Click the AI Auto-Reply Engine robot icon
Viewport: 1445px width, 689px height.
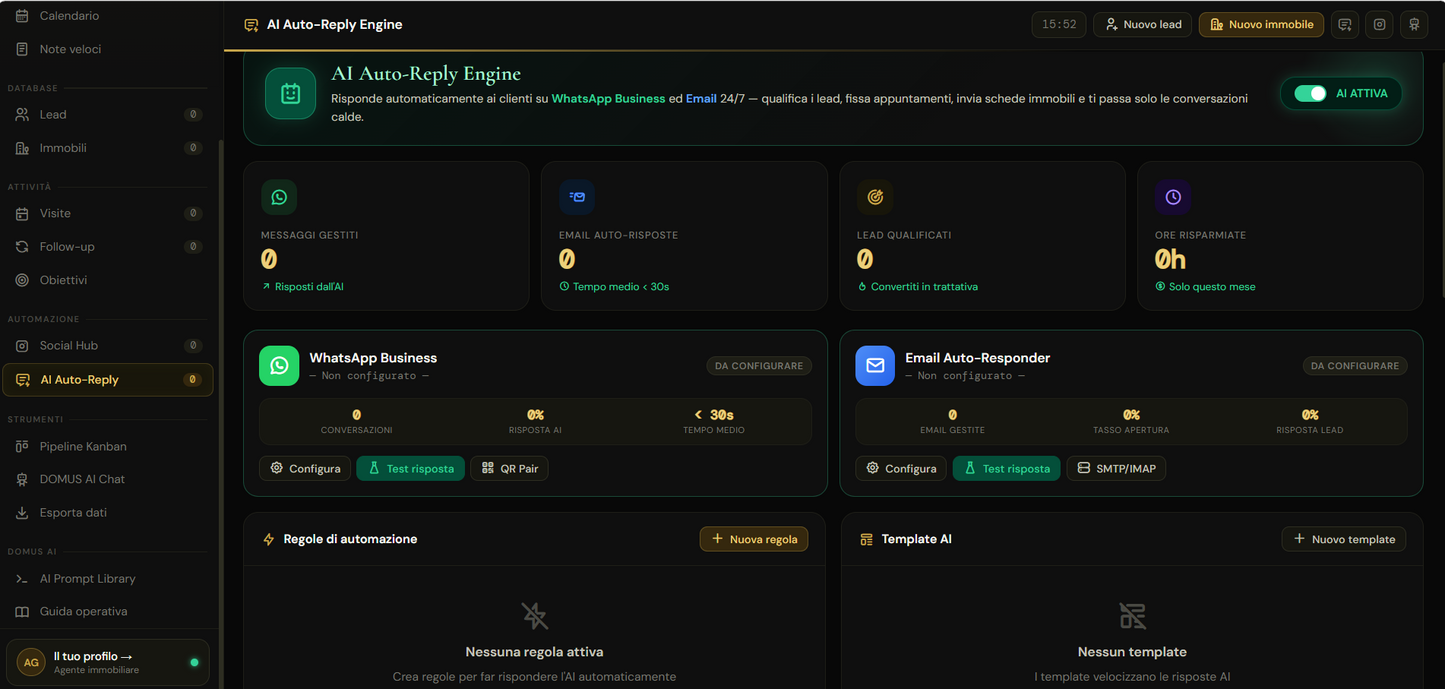(x=290, y=94)
